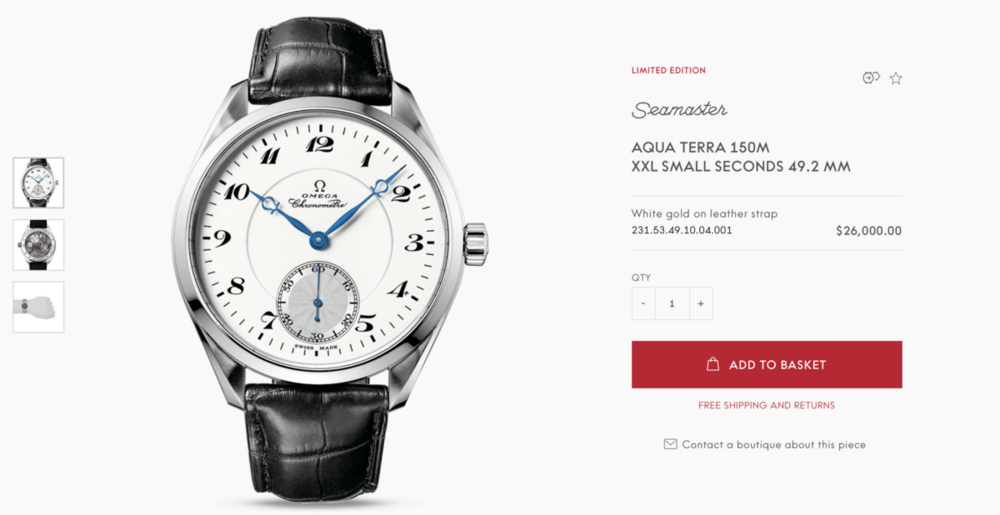Click the reference number 231.53.49.10.04.001
1000x515 pixels.
click(x=682, y=230)
